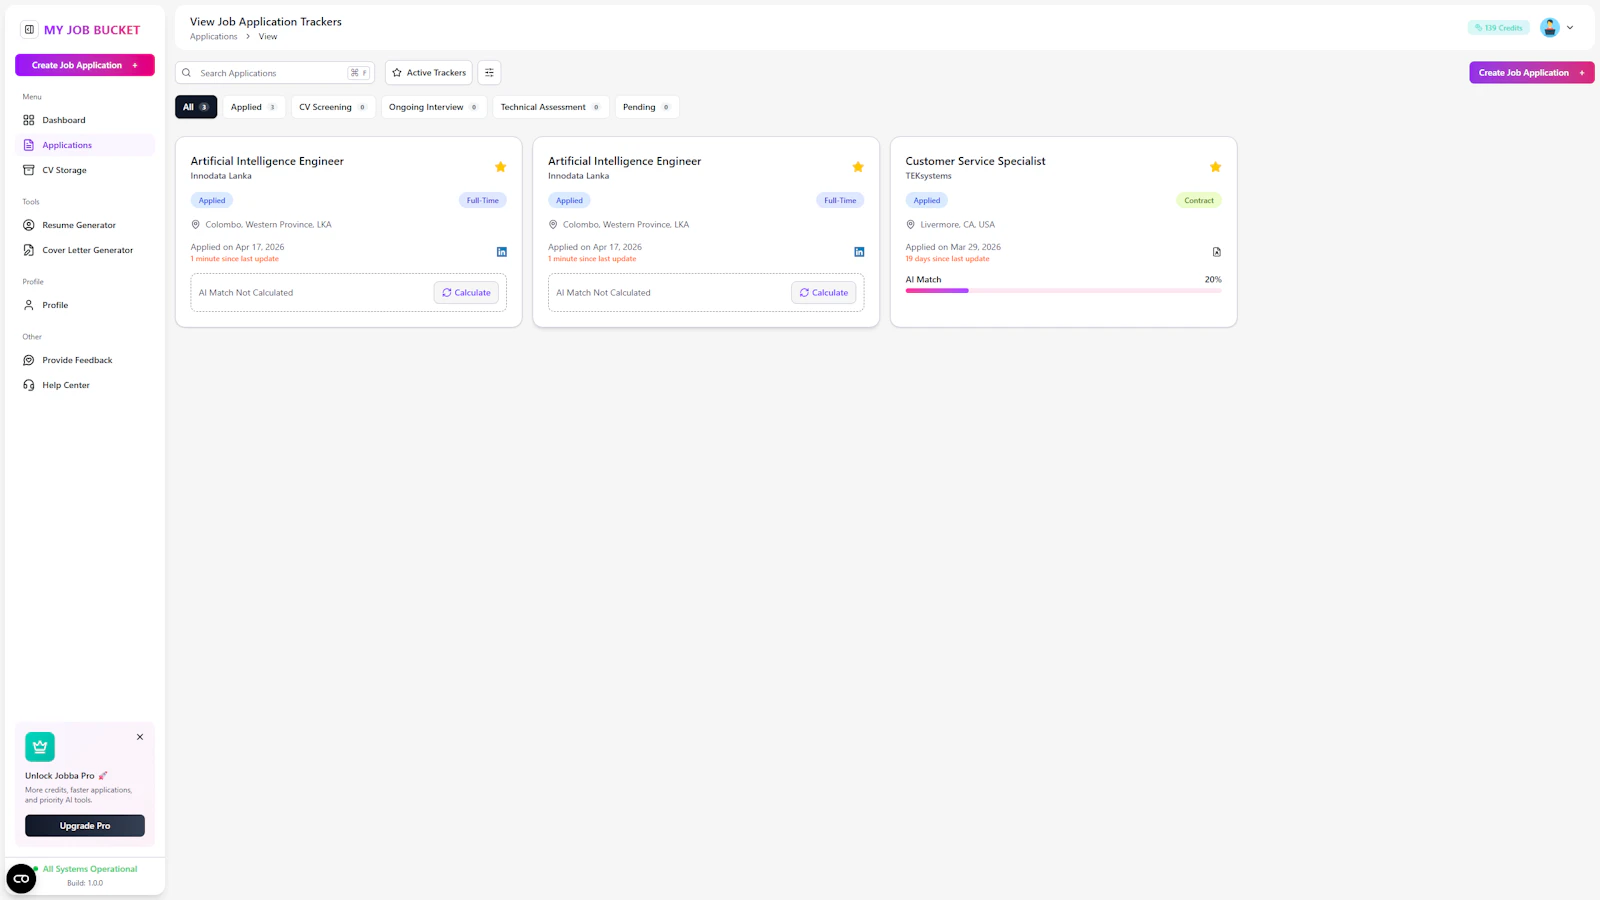Open the round chat widget icon at bottom-left

click(21, 879)
